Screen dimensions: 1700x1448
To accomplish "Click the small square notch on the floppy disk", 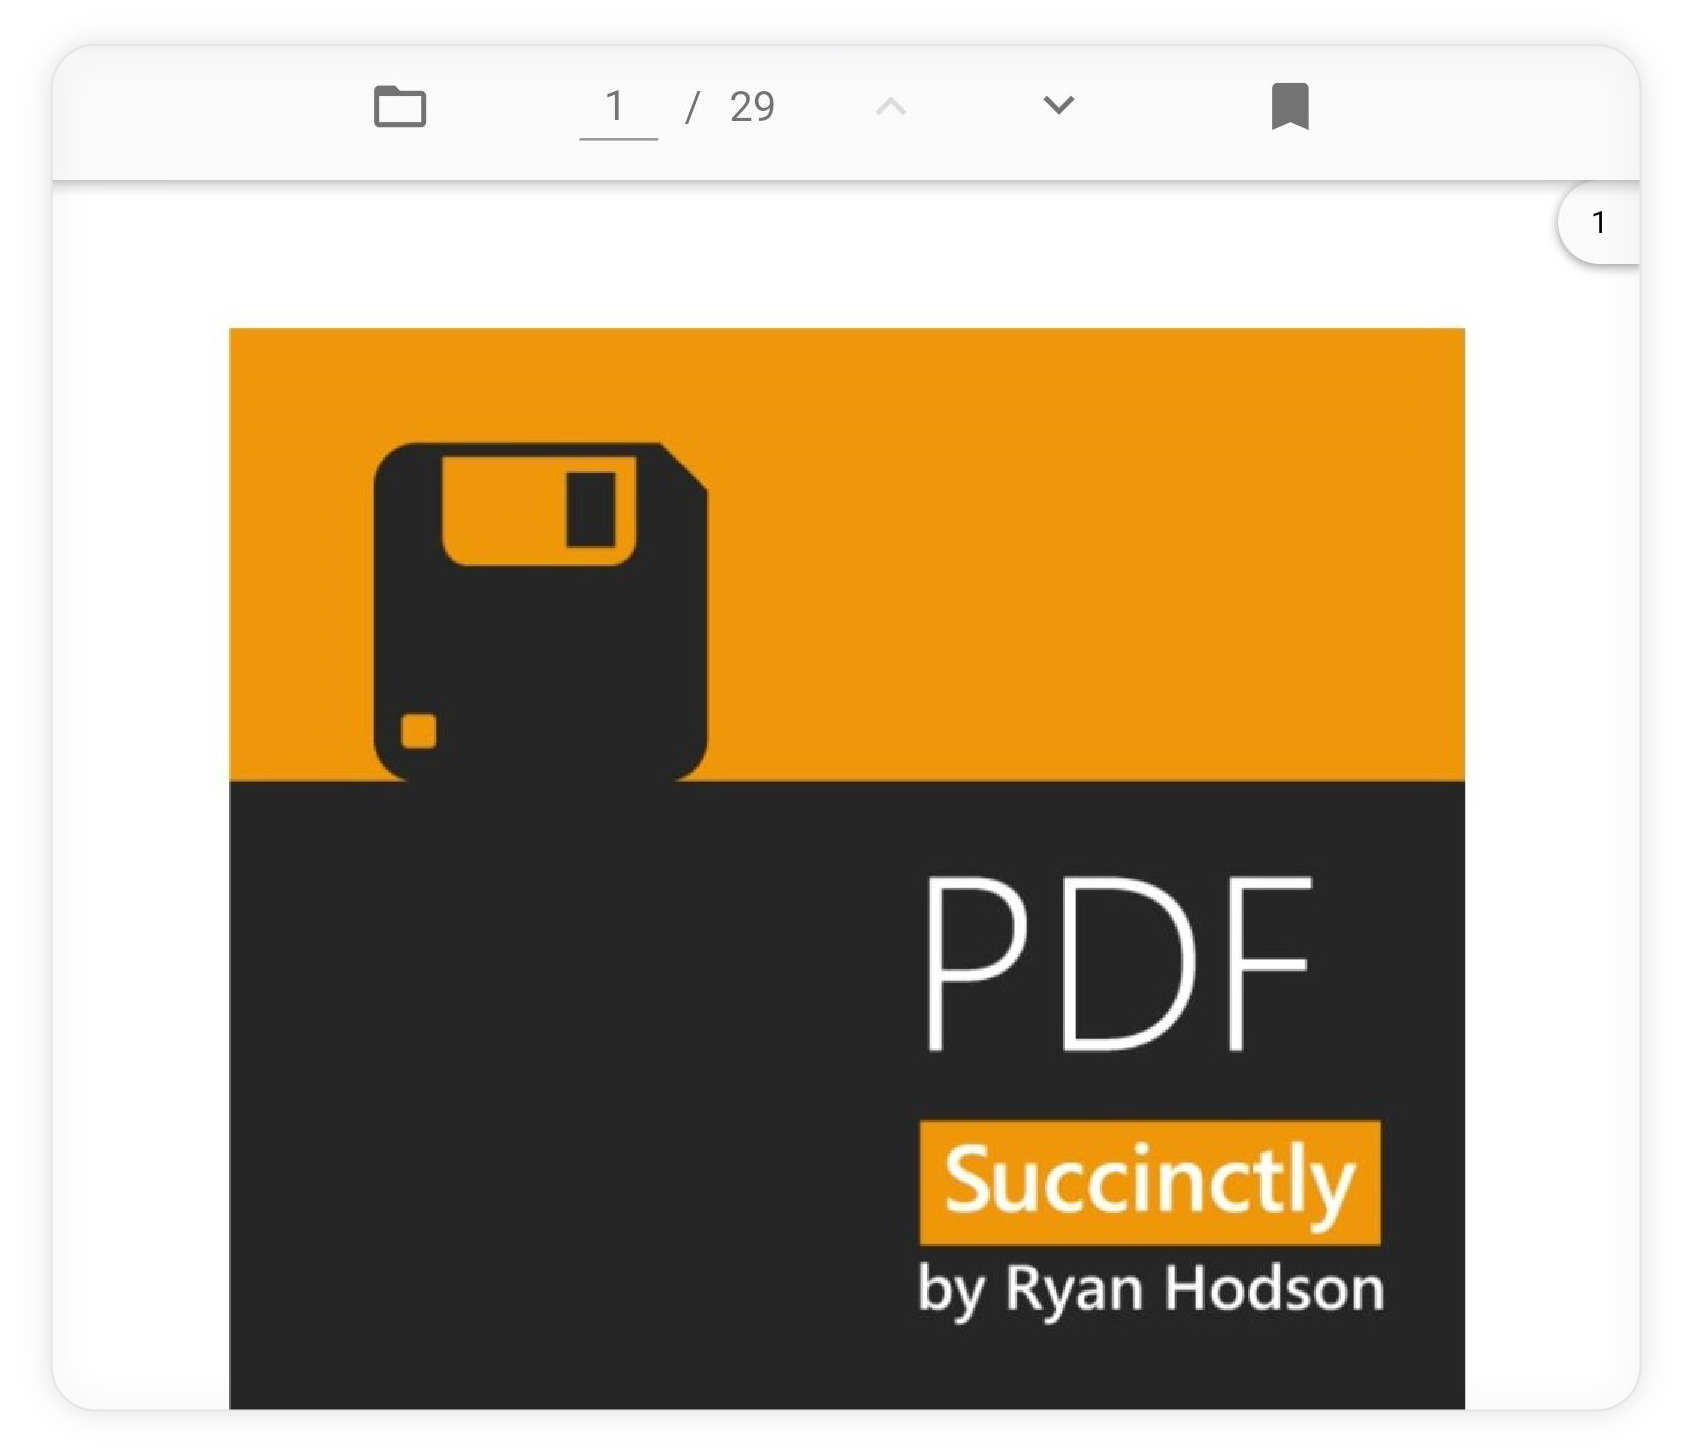I will [417, 730].
